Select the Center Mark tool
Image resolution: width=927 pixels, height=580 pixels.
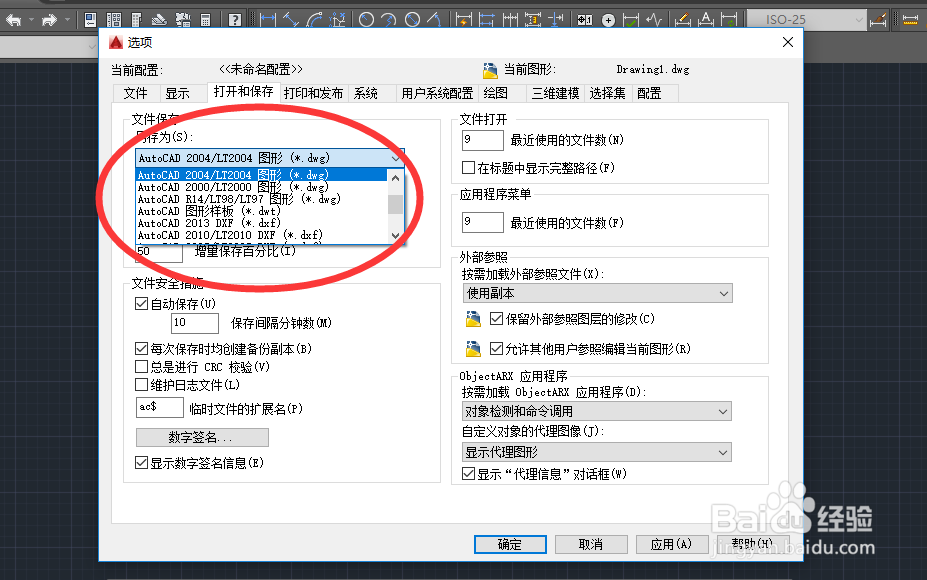pos(608,20)
